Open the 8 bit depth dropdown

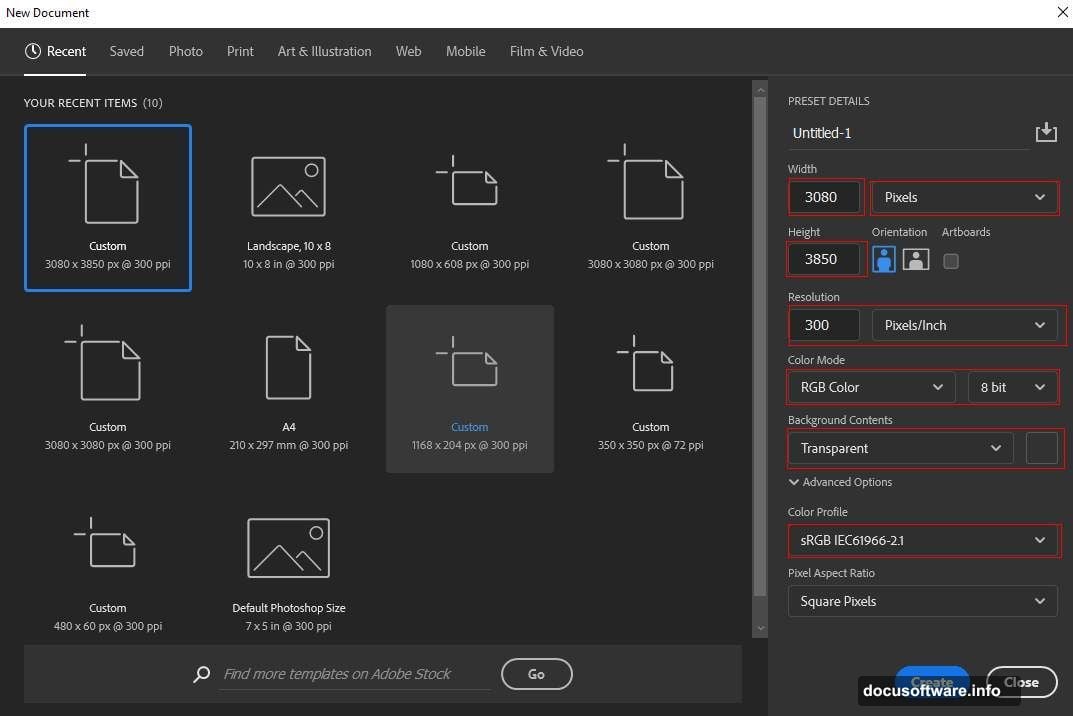[1012, 387]
